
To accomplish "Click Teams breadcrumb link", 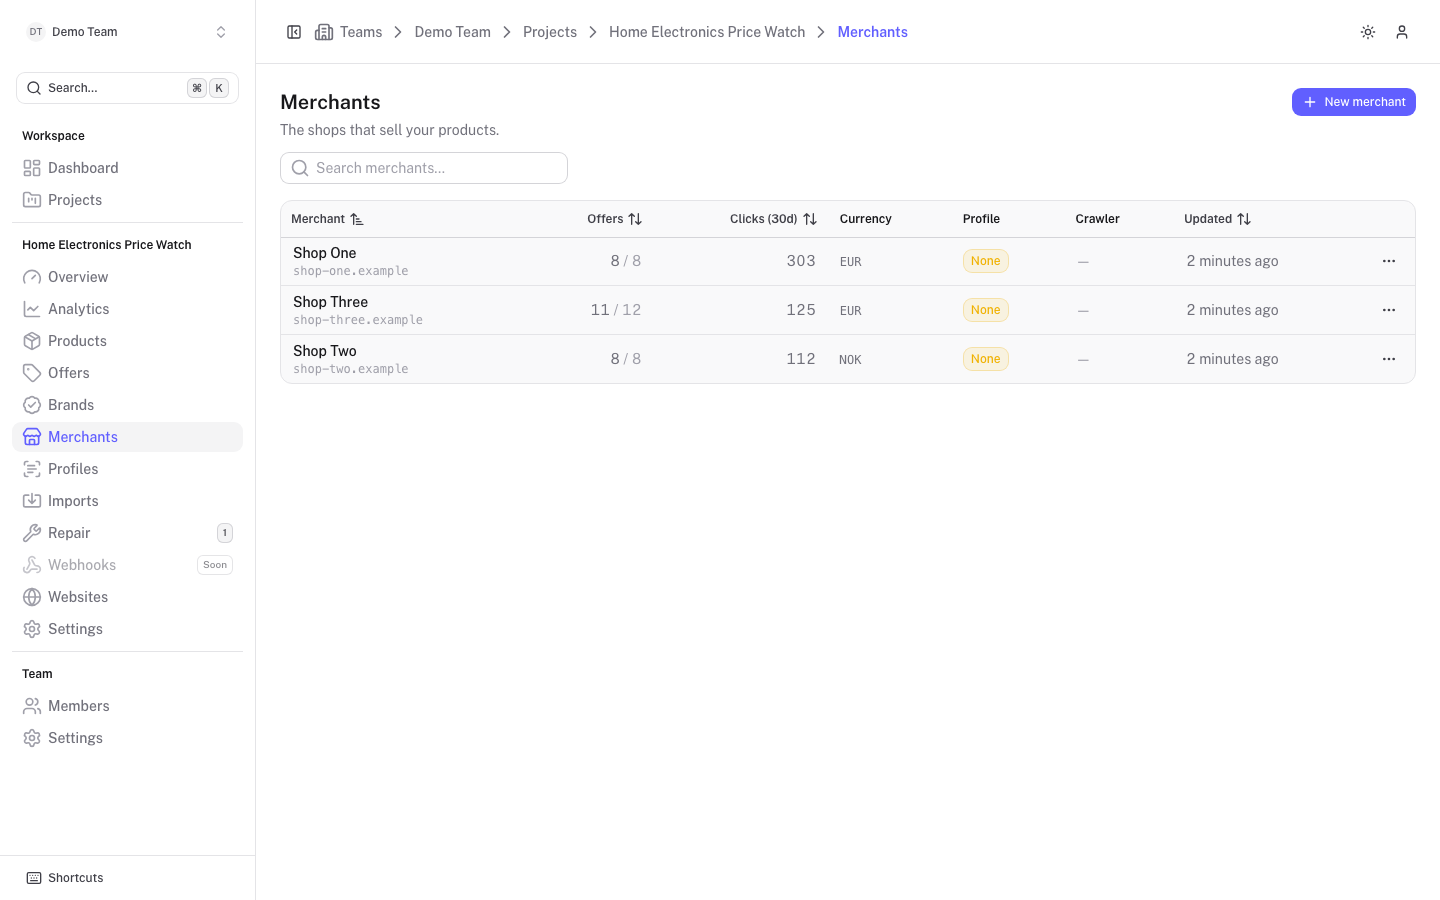I will 361,32.
